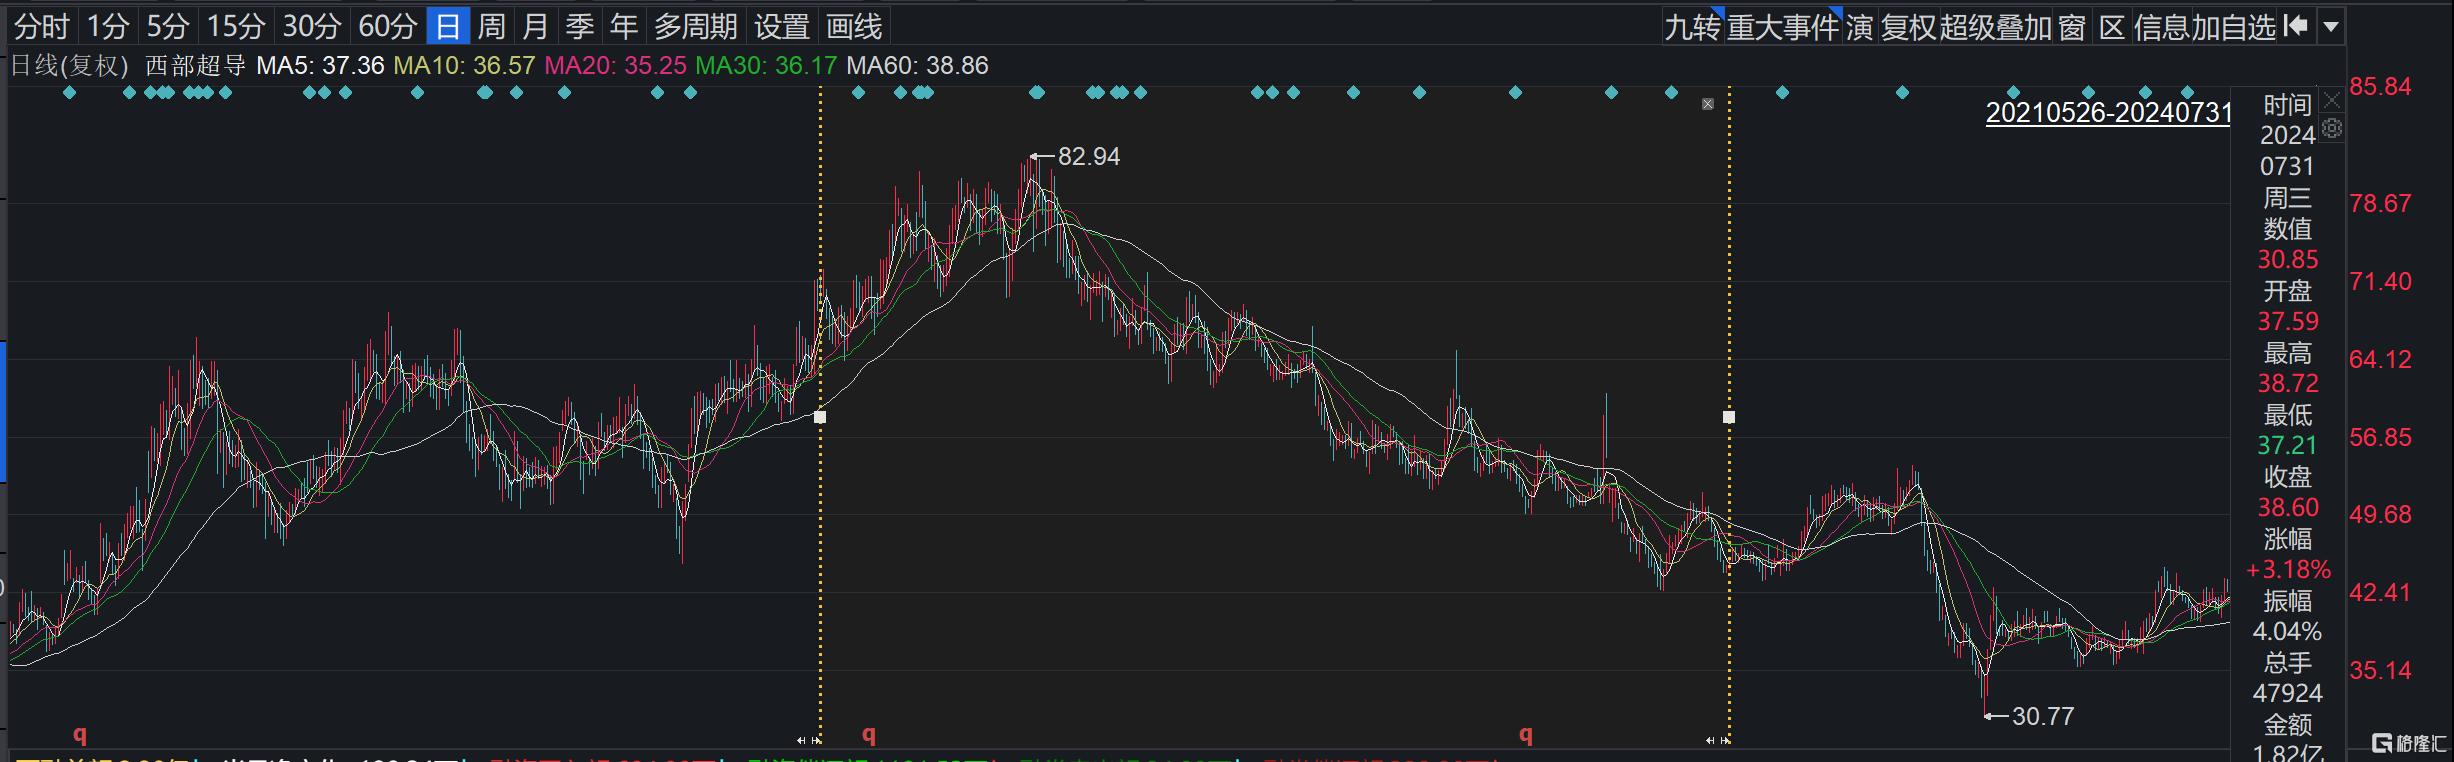Click the middle red q marker
The image size is (2454, 762).
[x=869, y=735]
